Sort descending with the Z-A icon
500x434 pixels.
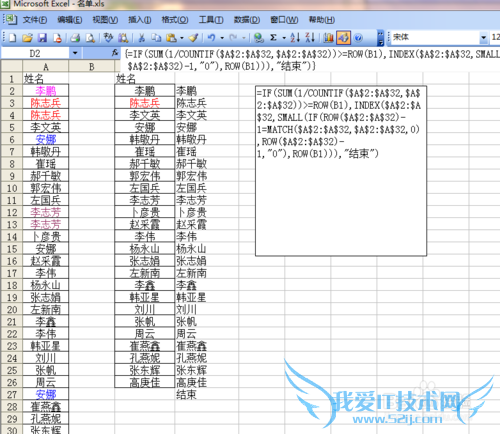(310, 38)
